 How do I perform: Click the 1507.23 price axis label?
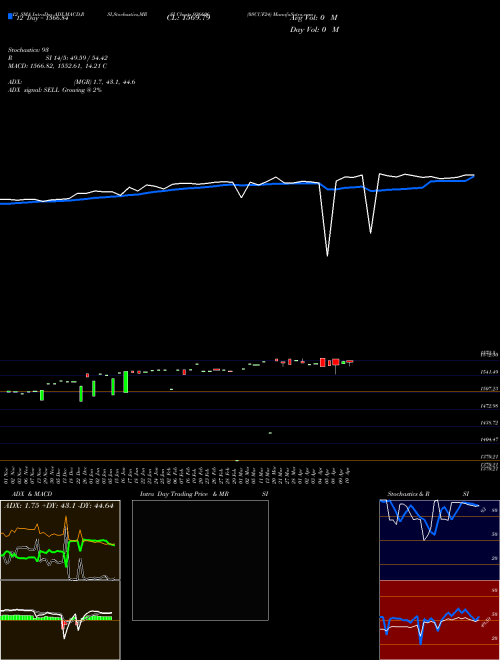pyautogui.click(x=489, y=389)
